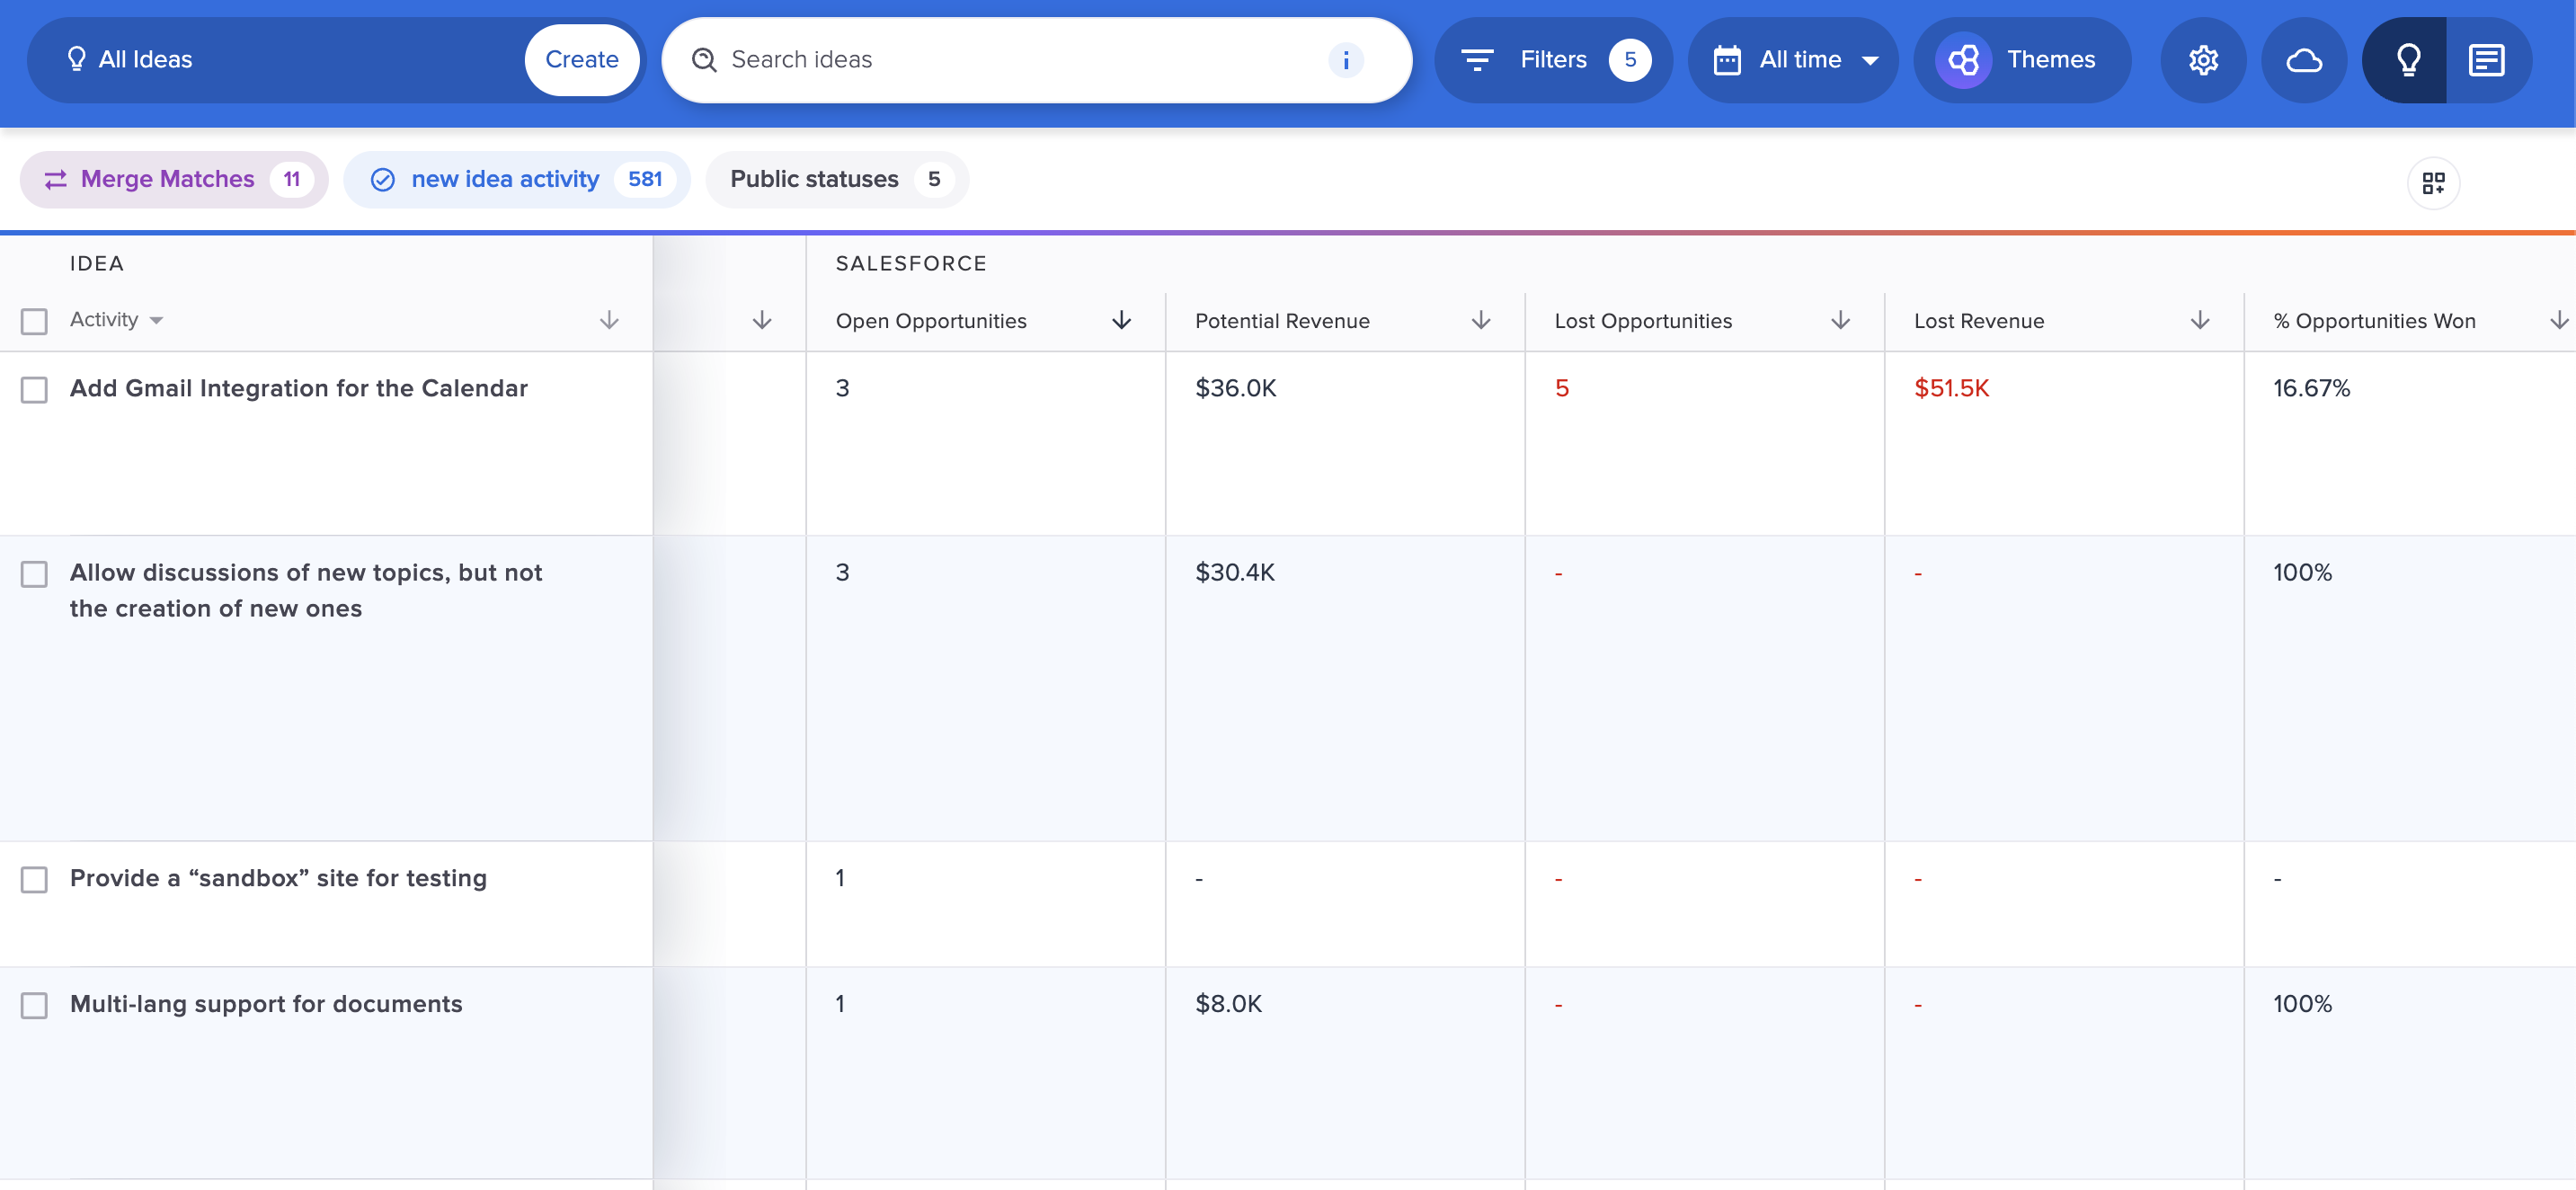Open the add columns grid icon
This screenshot has height=1190, width=2576.
(x=2432, y=183)
